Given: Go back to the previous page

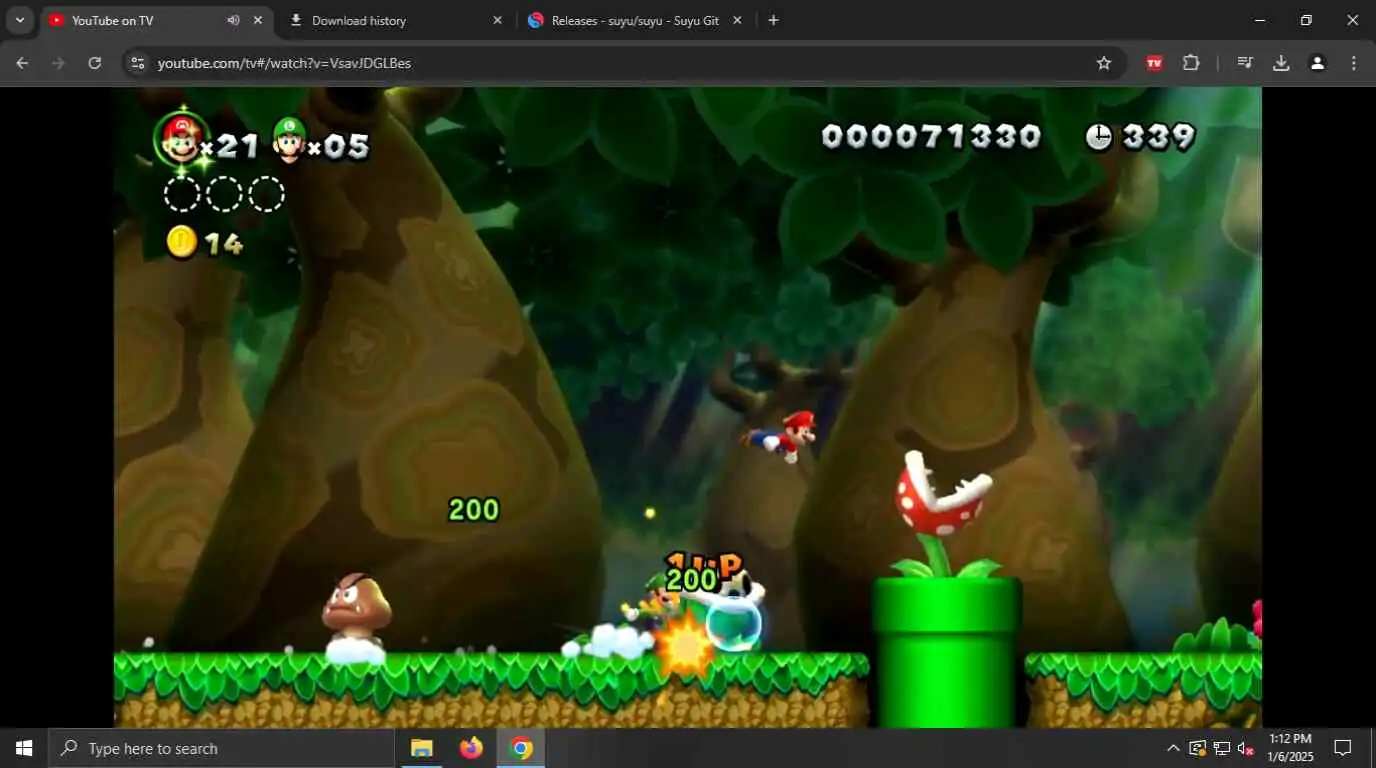Looking at the screenshot, I should [x=22, y=63].
